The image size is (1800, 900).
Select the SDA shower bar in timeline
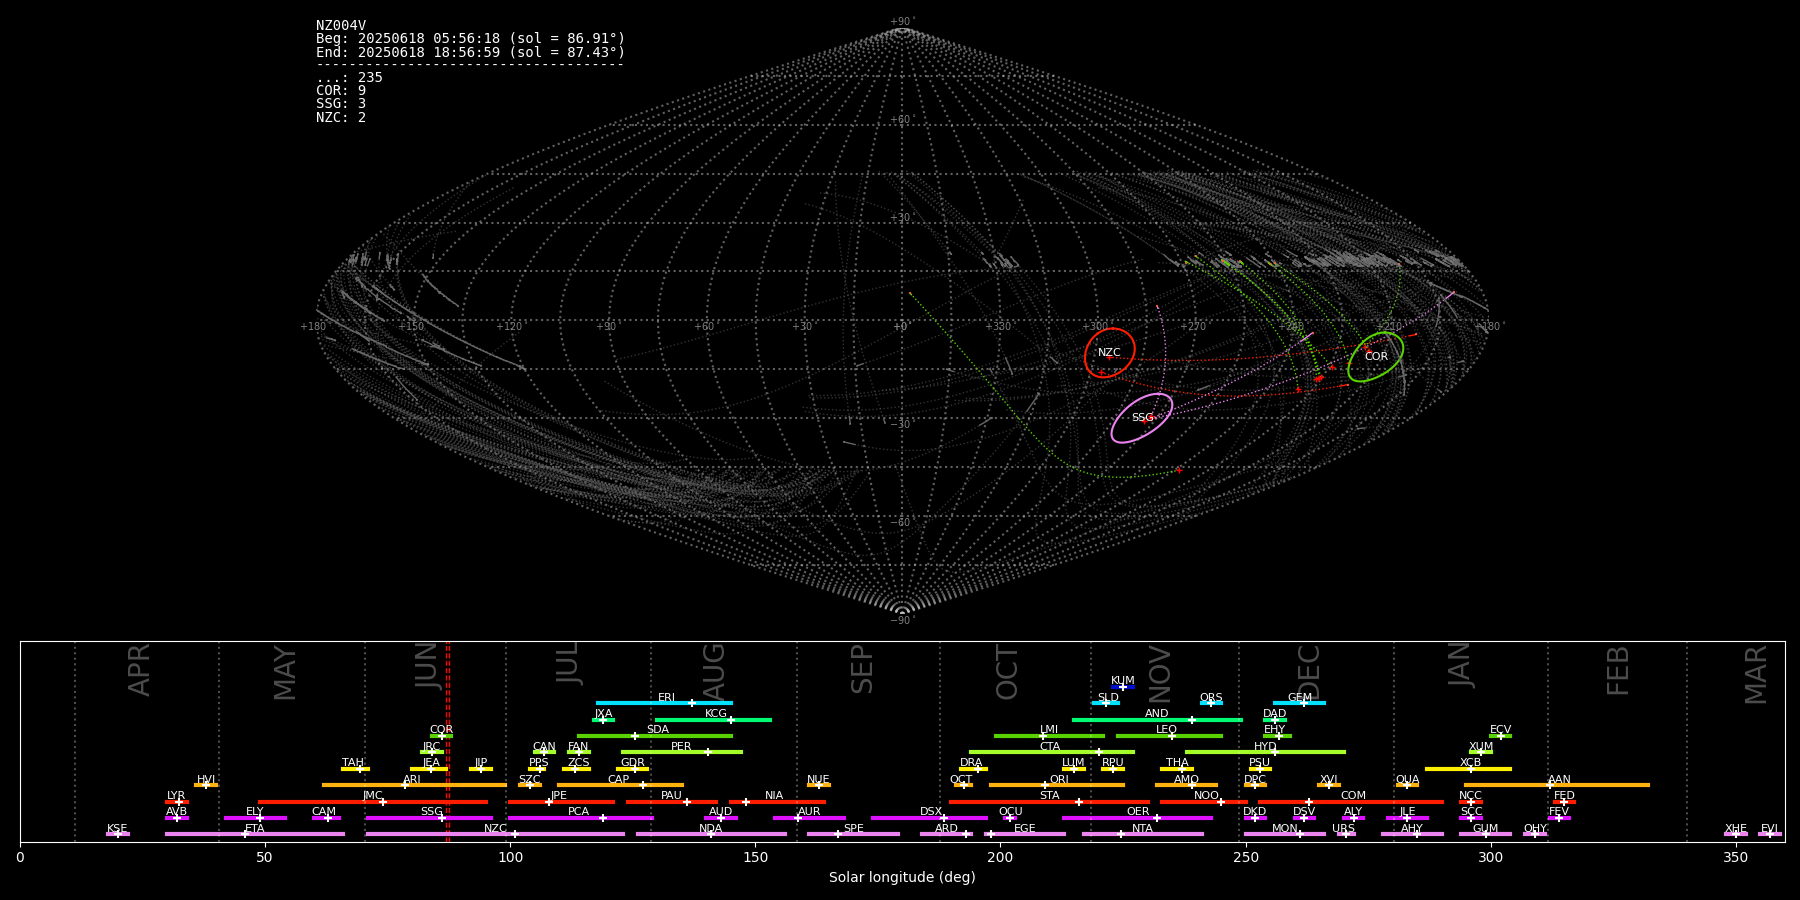(654, 736)
